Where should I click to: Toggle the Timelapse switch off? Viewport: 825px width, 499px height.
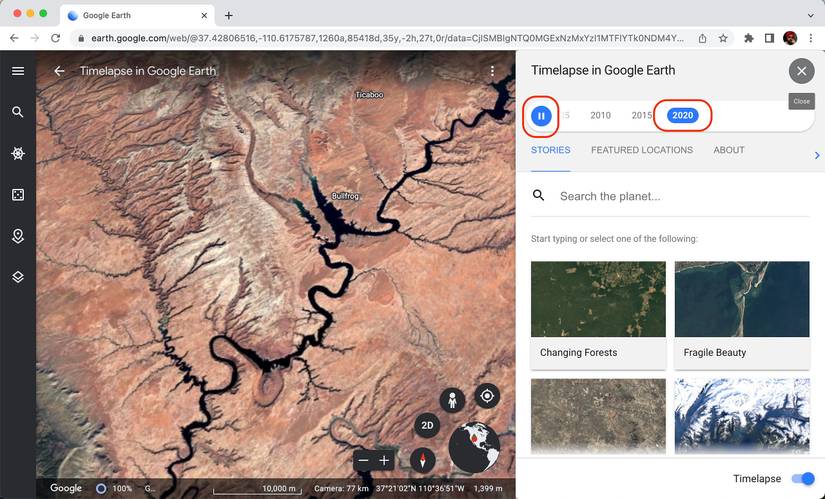tap(803, 478)
